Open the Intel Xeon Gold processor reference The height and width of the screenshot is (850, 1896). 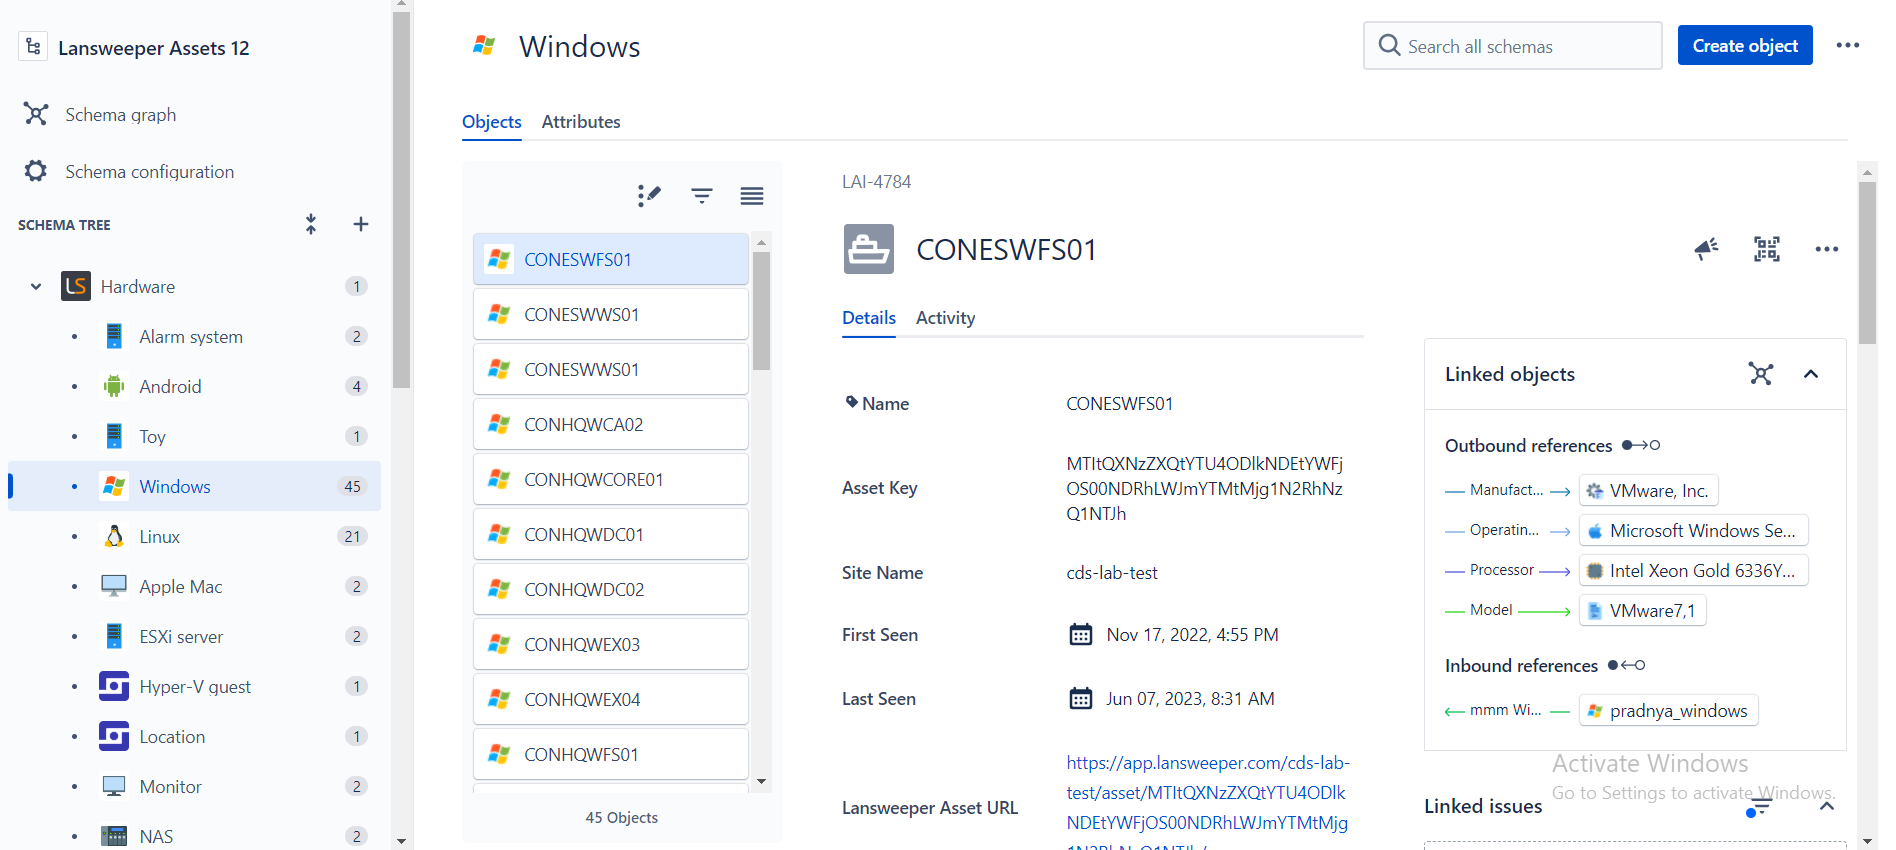pos(1693,571)
